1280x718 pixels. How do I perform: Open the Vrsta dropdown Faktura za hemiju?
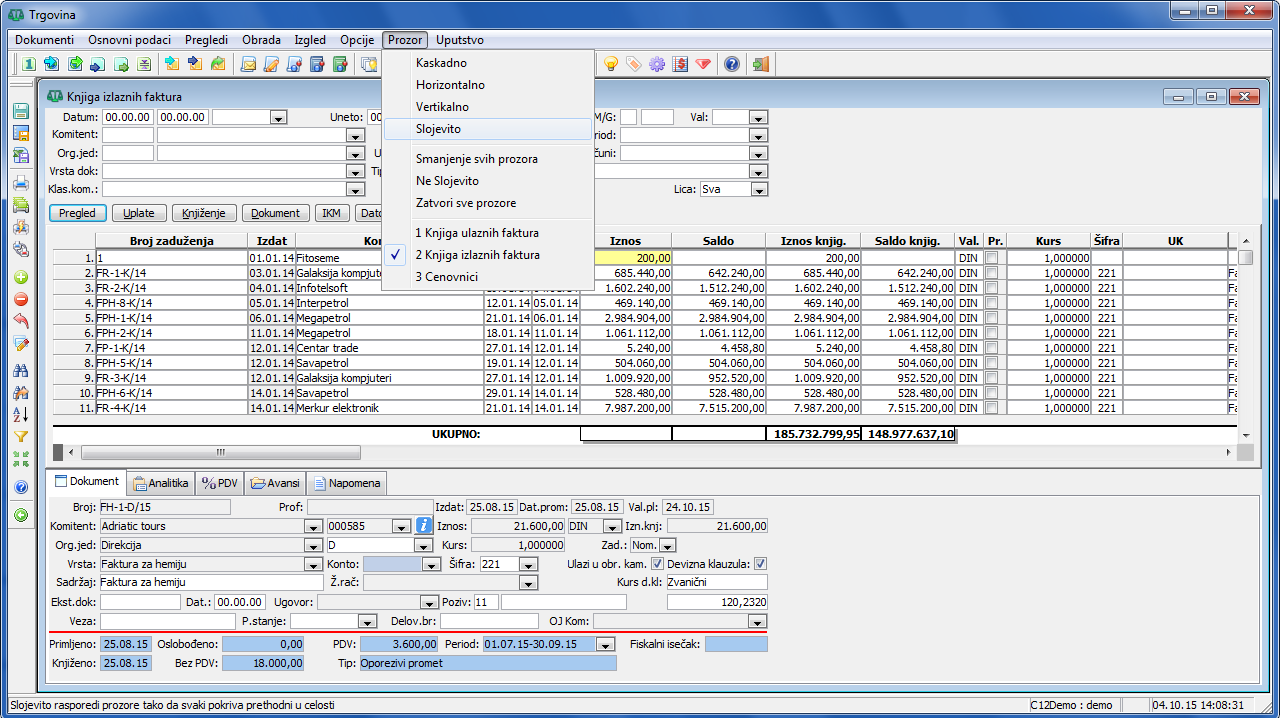click(x=313, y=564)
